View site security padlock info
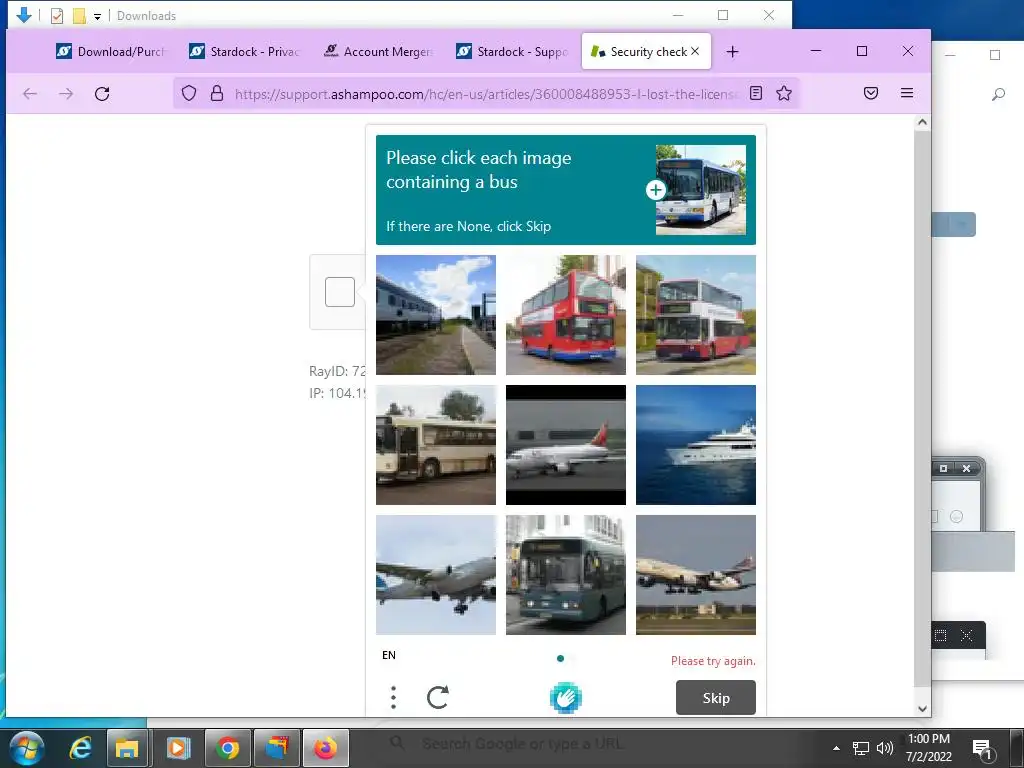1024x768 pixels. pyautogui.click(x=217, y=93)
